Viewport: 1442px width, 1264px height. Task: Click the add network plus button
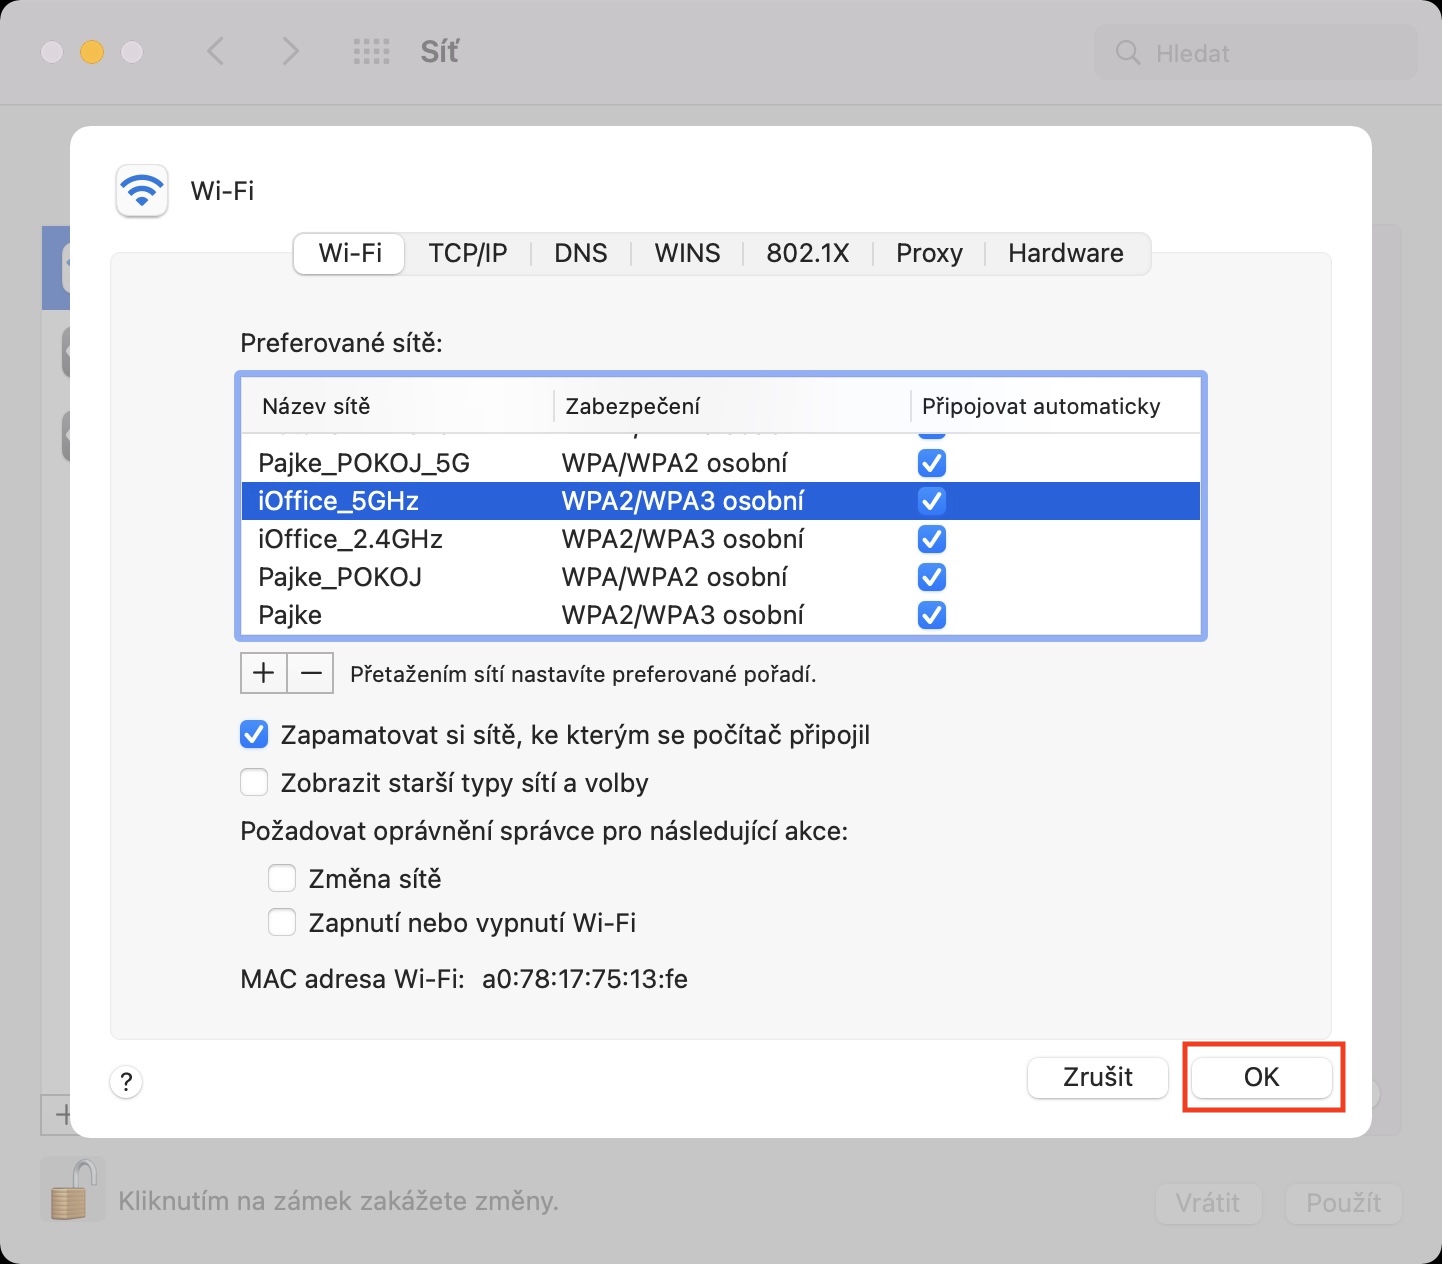264,674
